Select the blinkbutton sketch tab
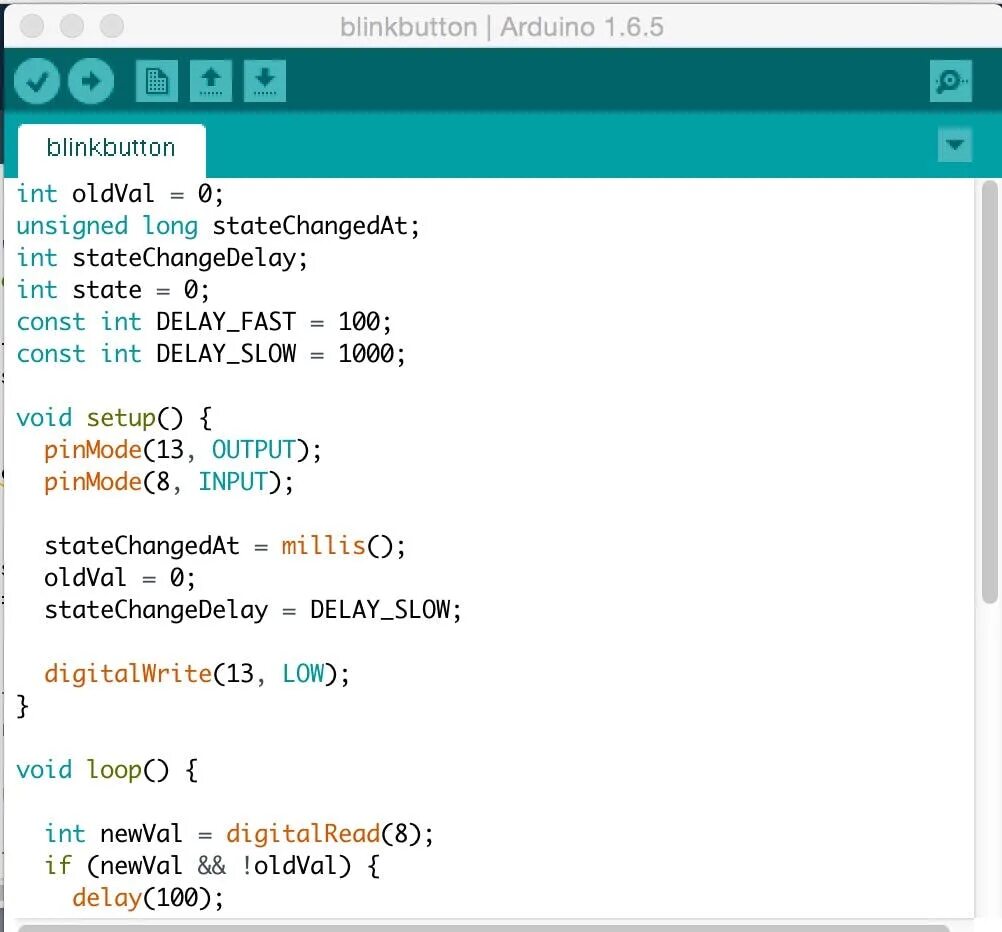1002x932 pixels. pyautogui.click(x=111, y=148)
